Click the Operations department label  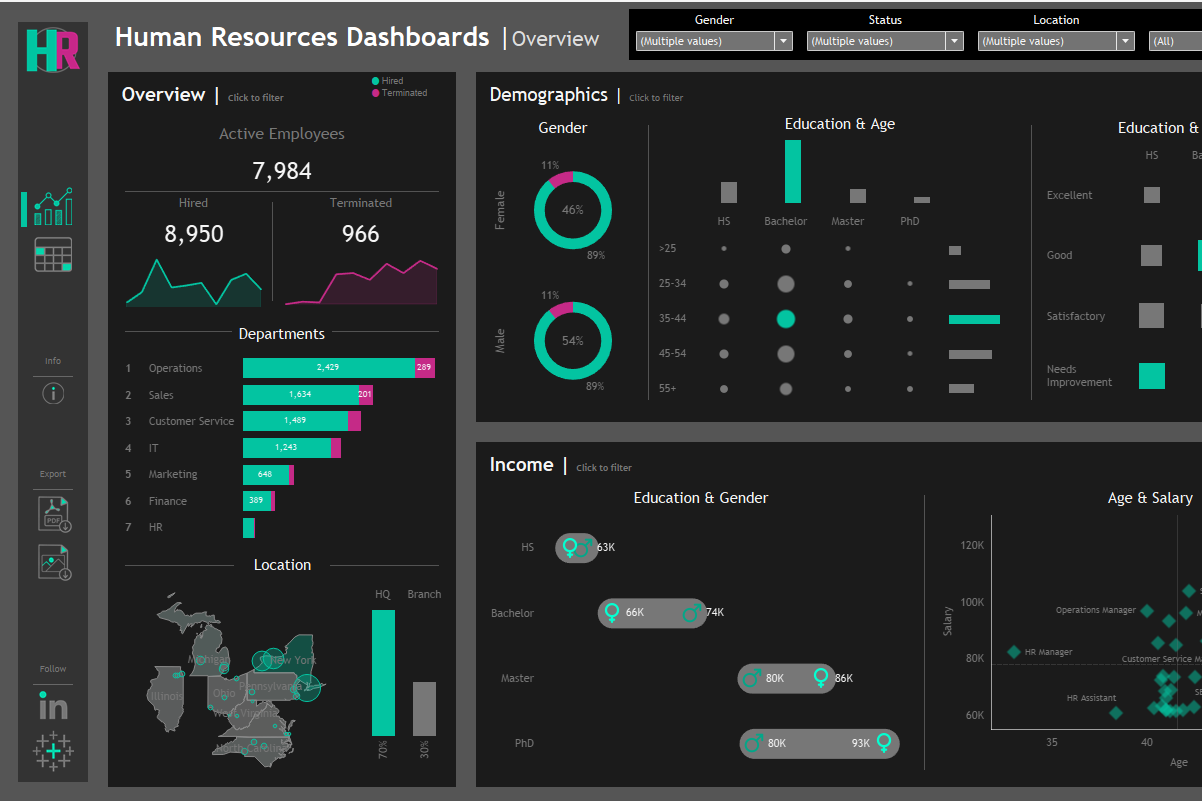(x=176, y=368)
